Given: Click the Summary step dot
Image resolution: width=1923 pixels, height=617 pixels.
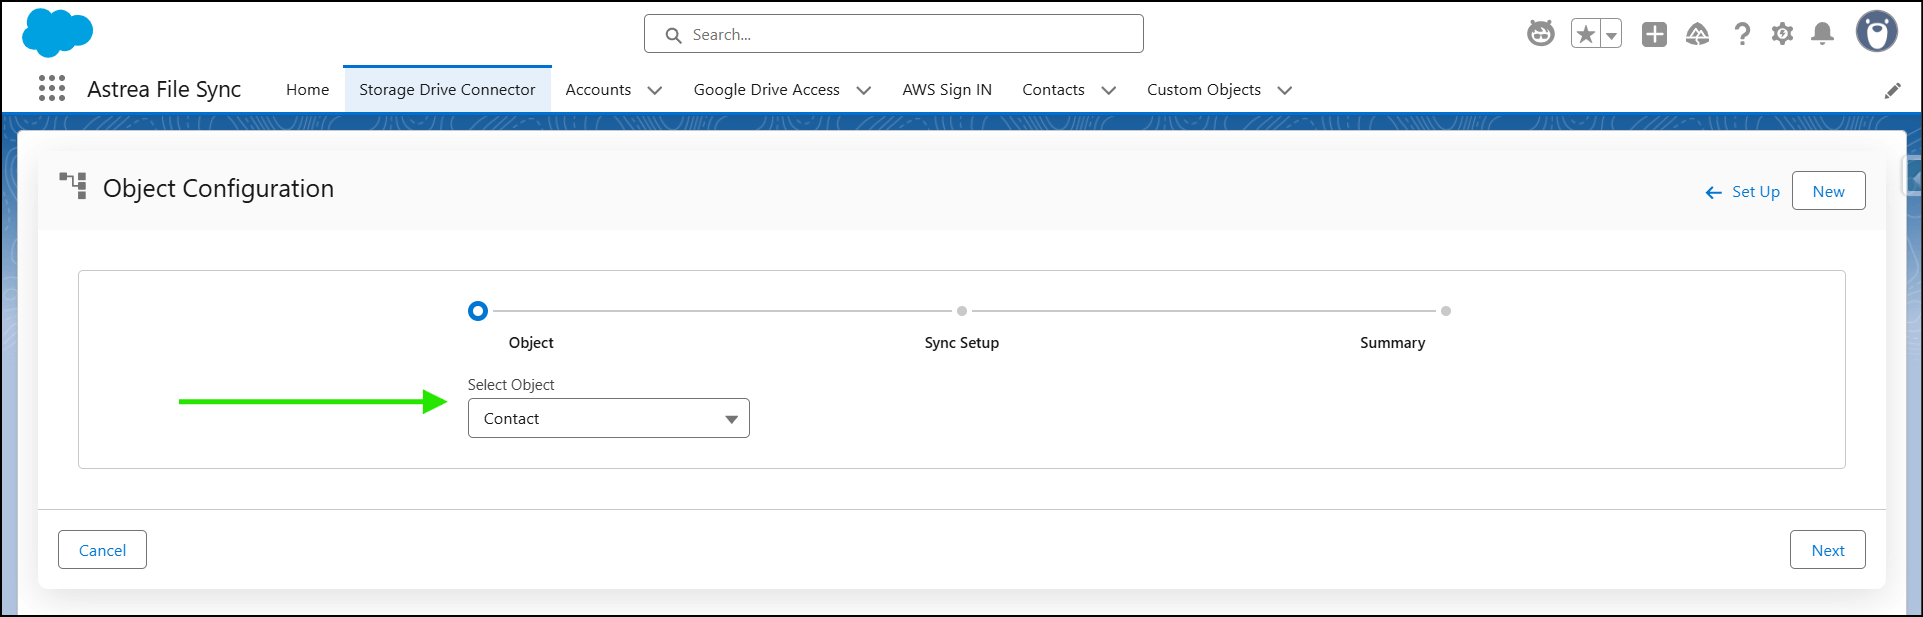Looking at the screenshot, I should point(1446,311).
